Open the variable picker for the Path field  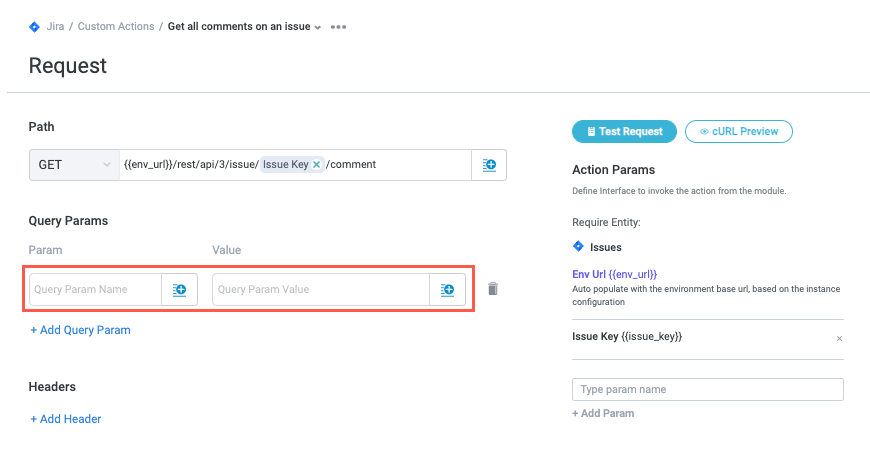(489, 165)
